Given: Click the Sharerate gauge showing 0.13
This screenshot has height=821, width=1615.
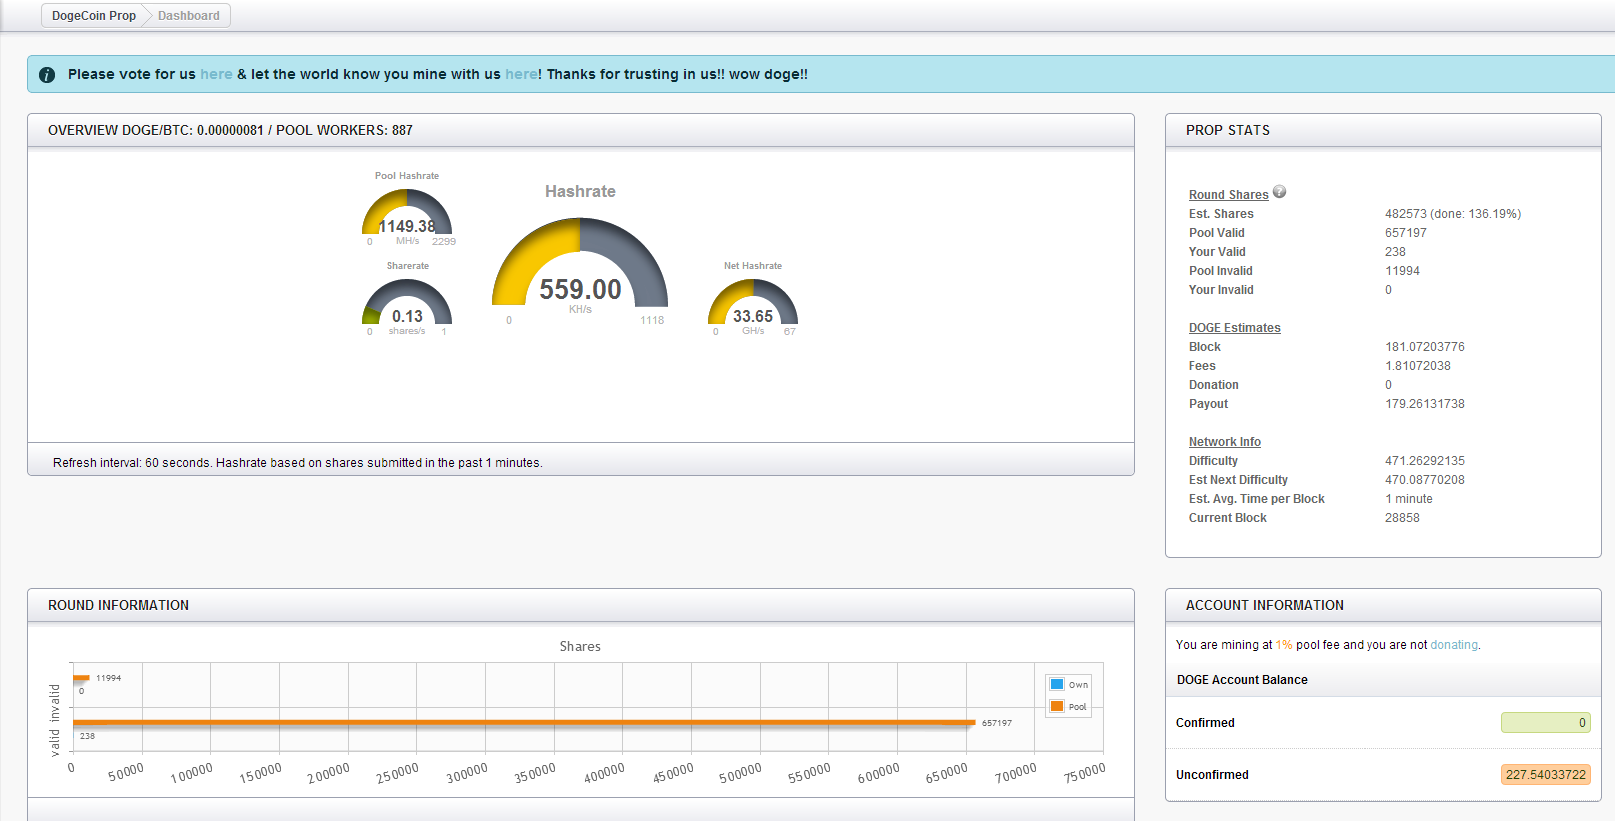Looking at the screenshot, I should (x=407, y=304).
